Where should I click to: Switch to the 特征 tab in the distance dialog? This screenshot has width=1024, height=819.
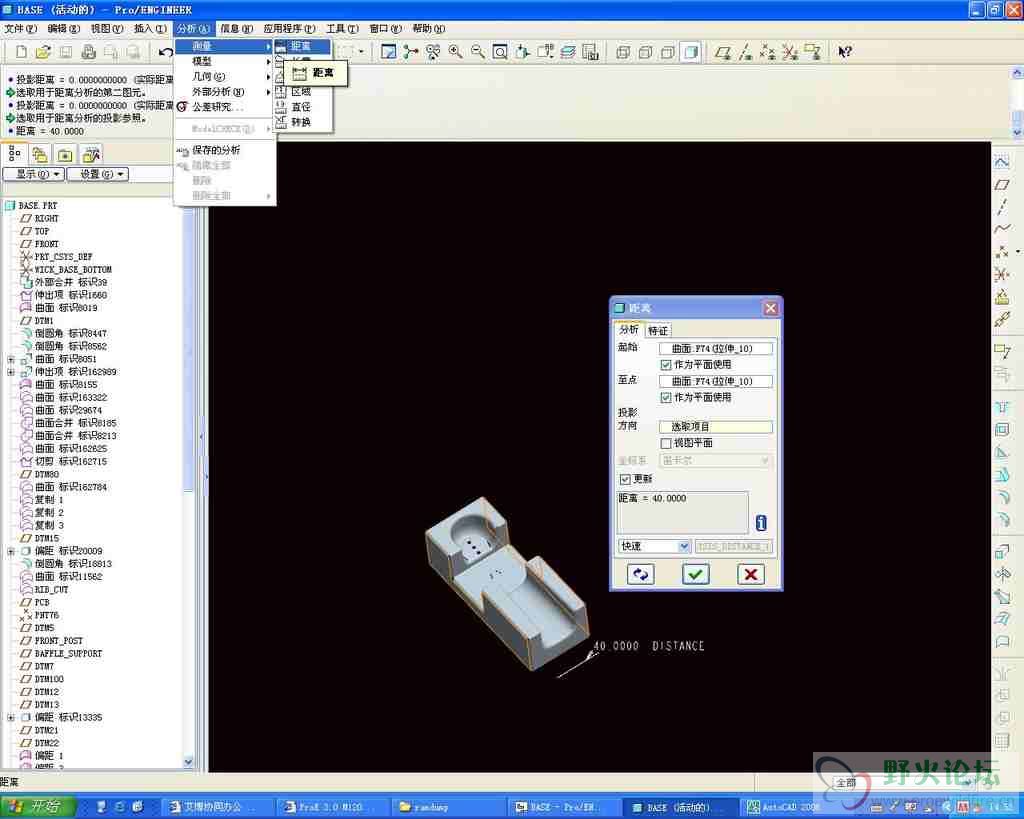(658, 330)
